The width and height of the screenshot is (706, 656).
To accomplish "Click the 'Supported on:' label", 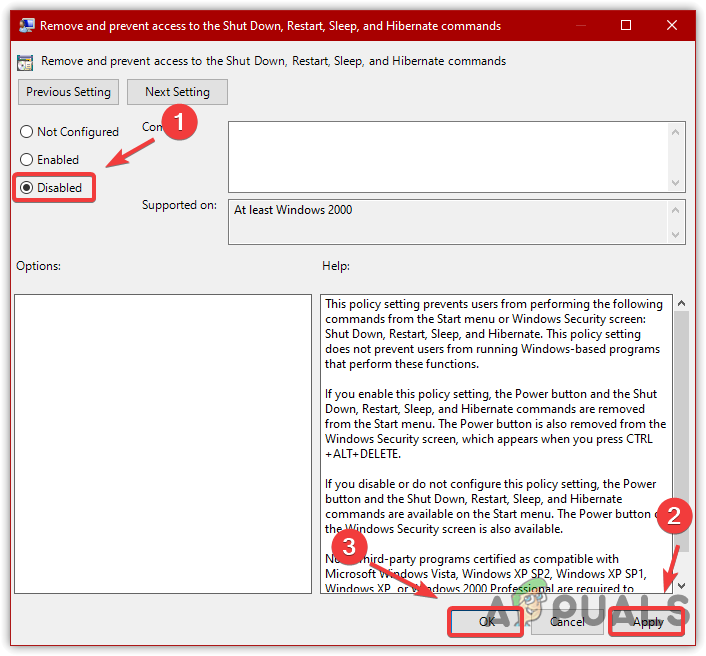I will [x=179, y=205].
